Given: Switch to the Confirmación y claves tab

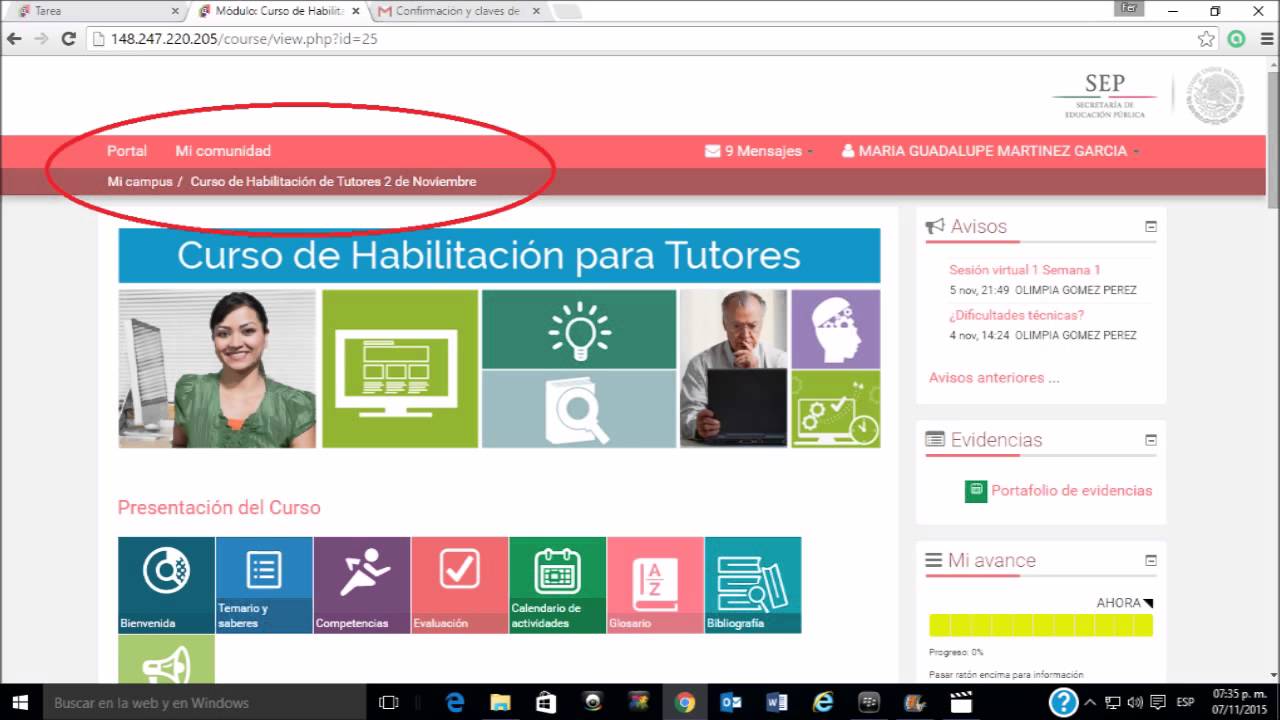Looking at the screenshot, I should point(458,11).
